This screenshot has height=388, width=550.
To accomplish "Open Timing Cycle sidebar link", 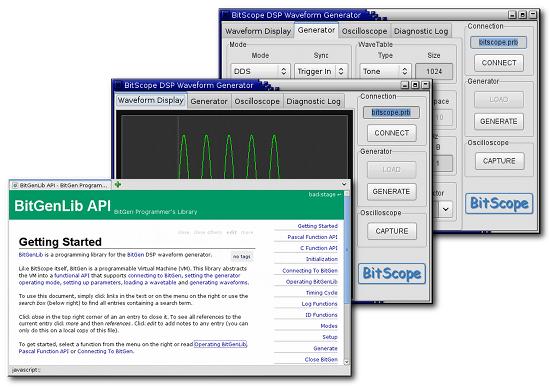I will 322,293.
